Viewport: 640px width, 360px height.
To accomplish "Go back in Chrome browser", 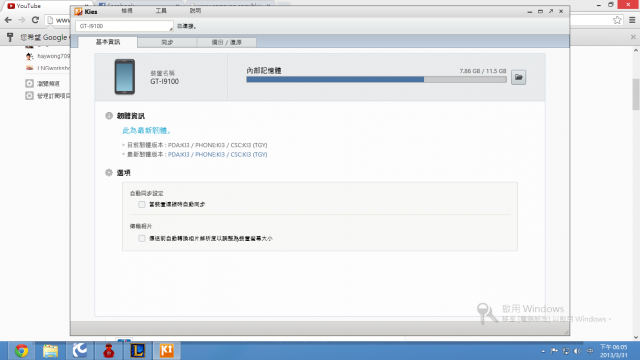I will pyautogui.click(x=8, y=20).
